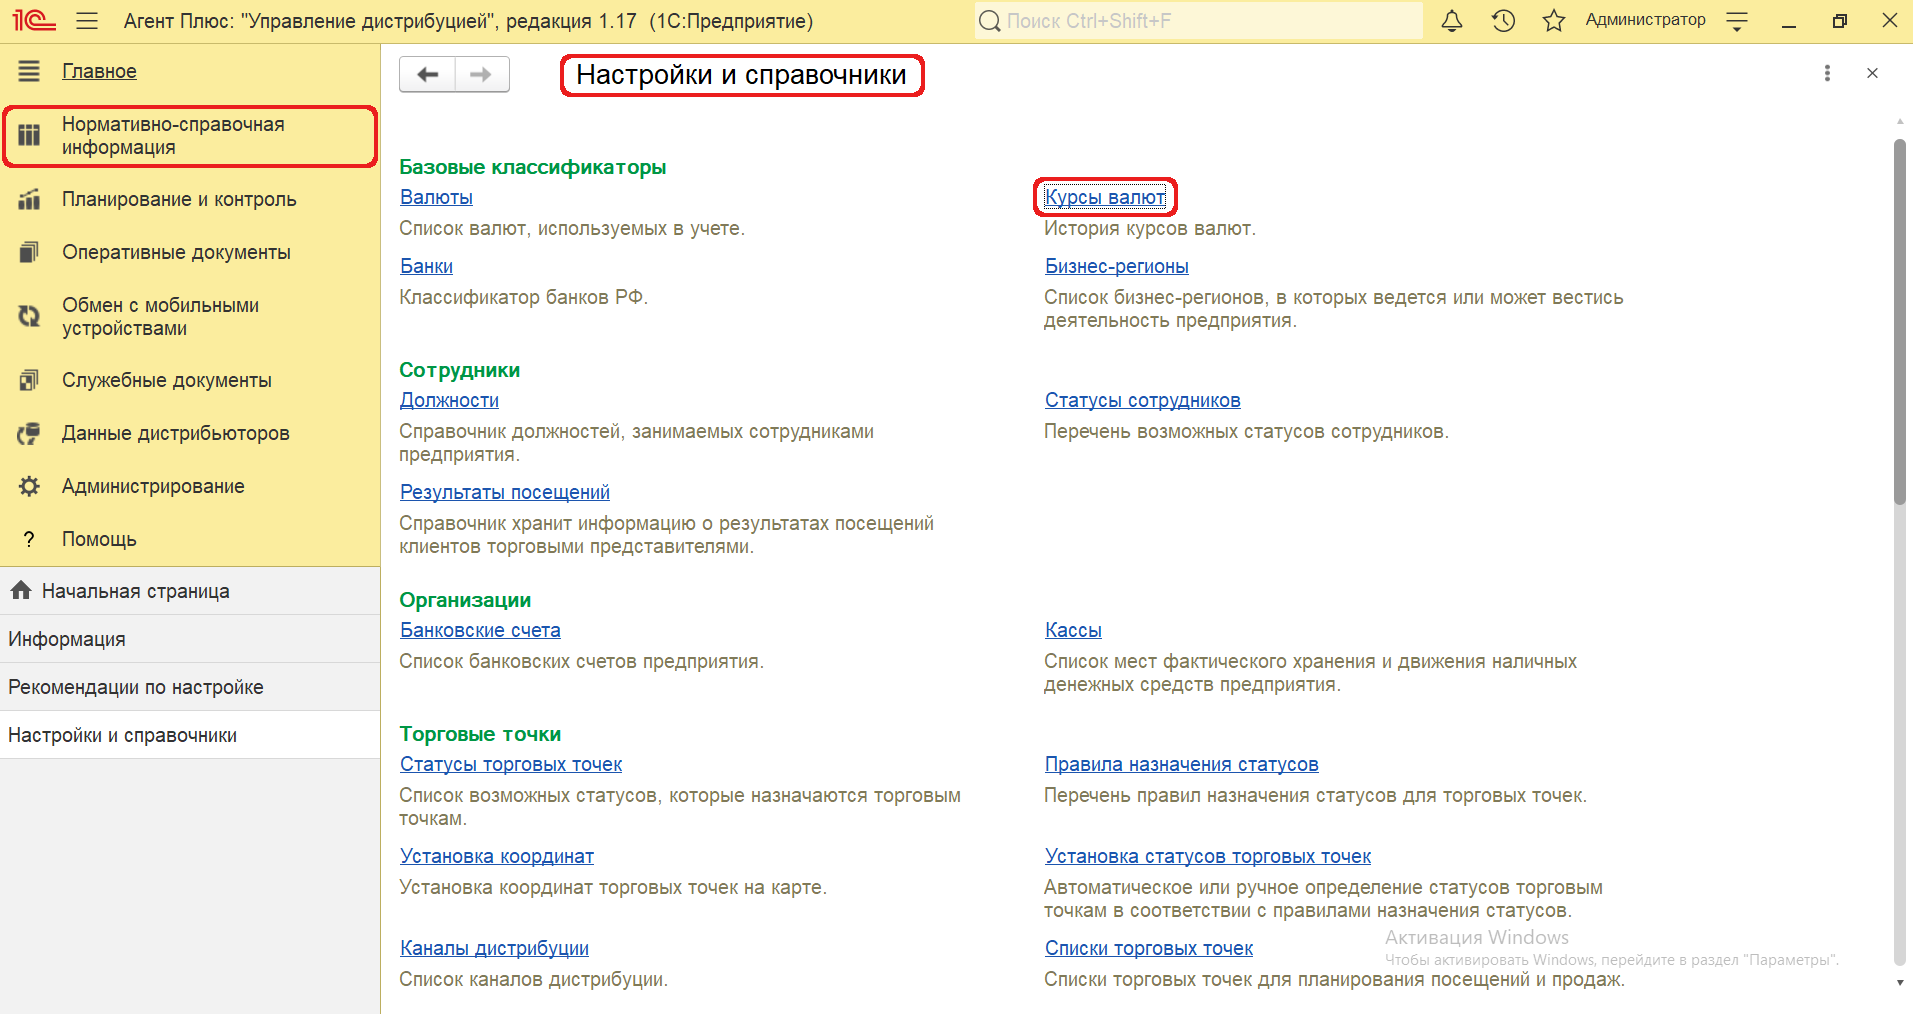Image resolution: width=1913 pixels, height=1014 pixels.
Task: Open the history clock icon
Action: (x=1503, y=21)
